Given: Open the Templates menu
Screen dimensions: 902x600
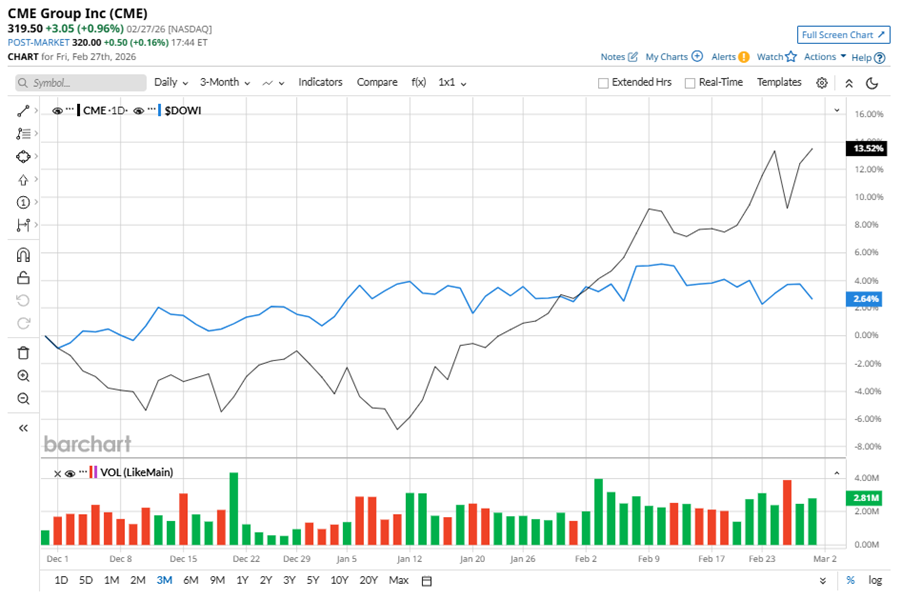Looking at the screenshot, I should pos(779,82).
